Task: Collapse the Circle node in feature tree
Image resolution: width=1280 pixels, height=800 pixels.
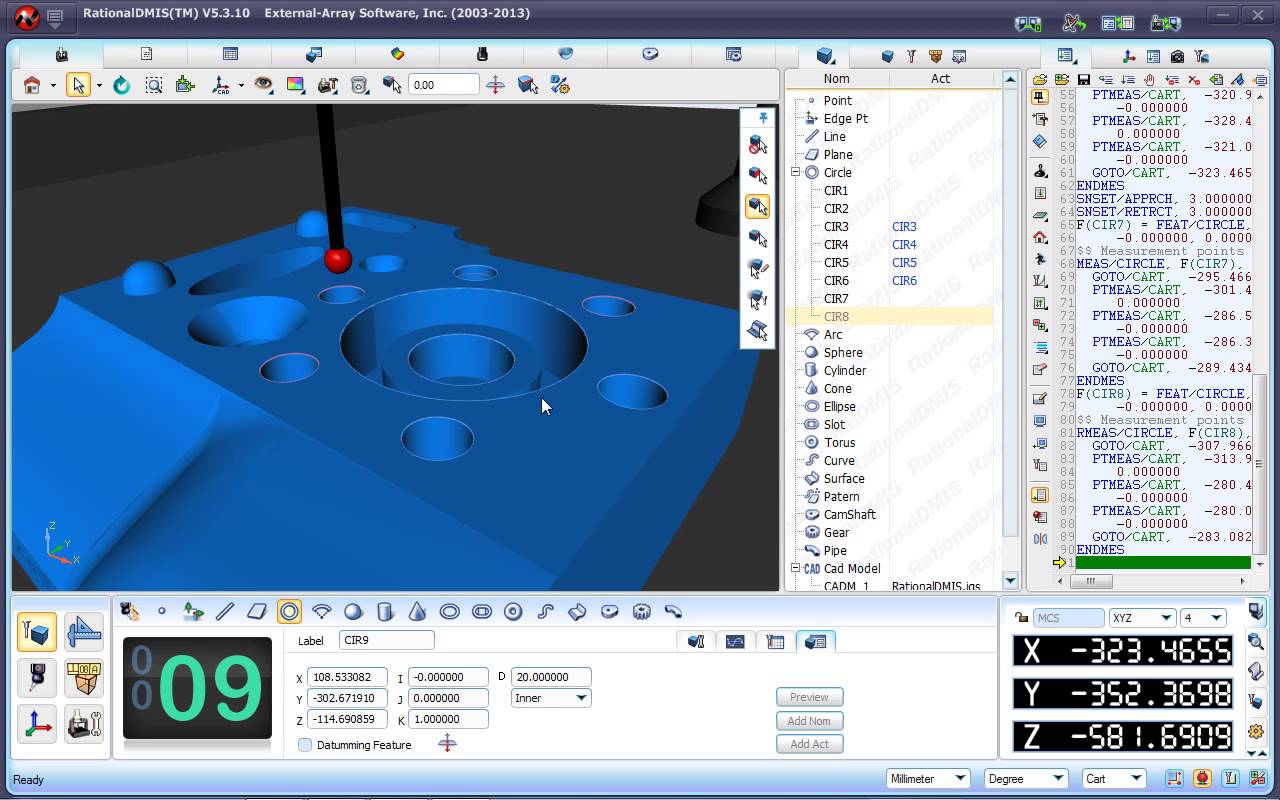Action: (x=796, y=172)
